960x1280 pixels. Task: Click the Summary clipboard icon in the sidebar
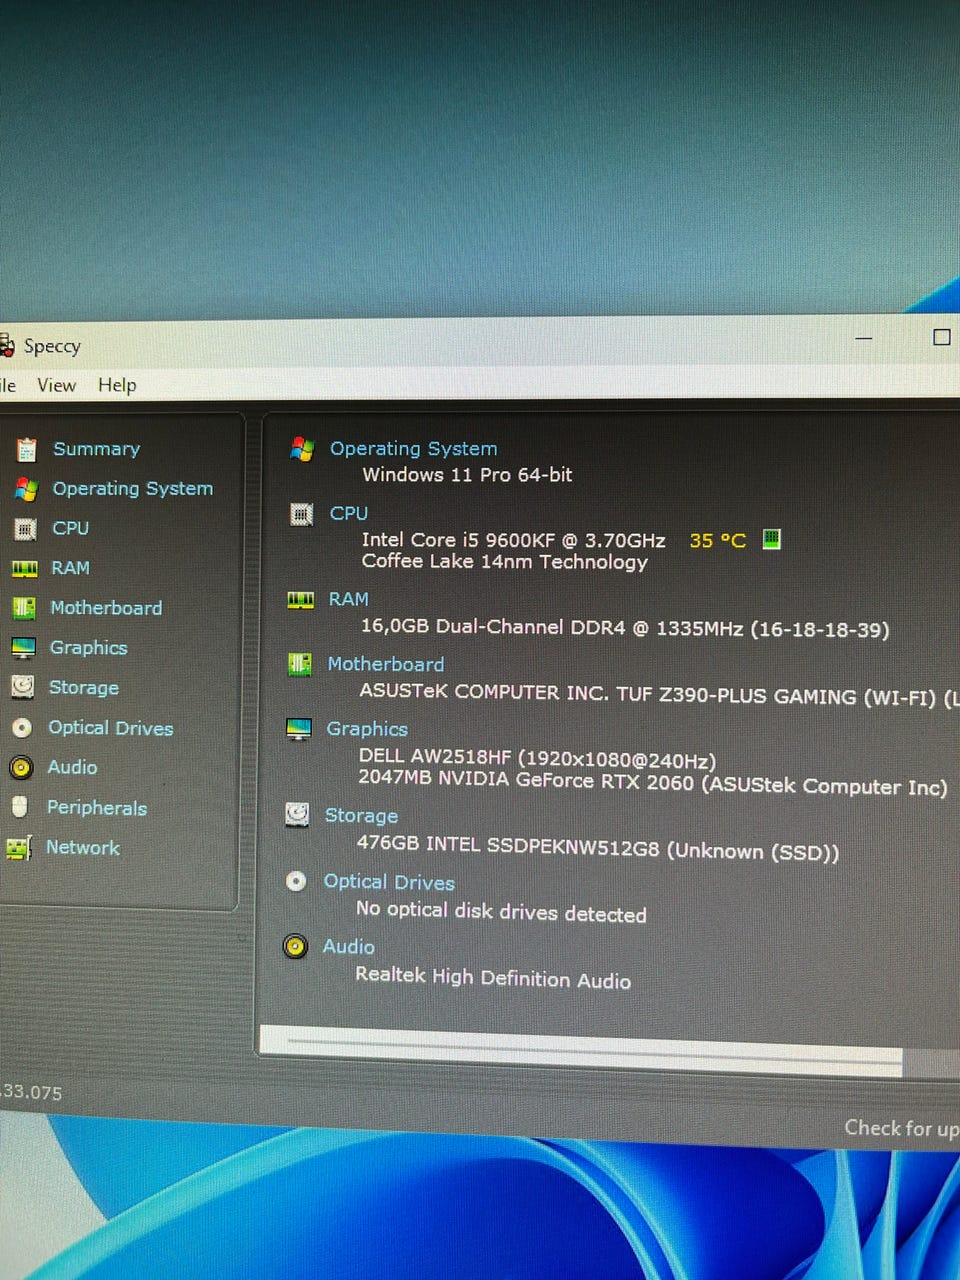click(x=26, y=449)
